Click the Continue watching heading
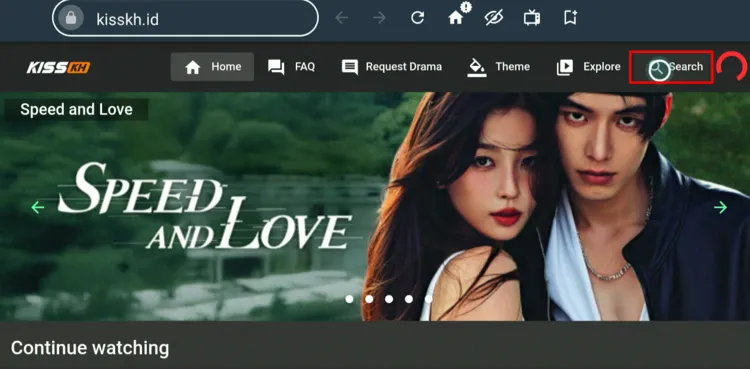Screen dimensions: 750x369 pos(90,348)
